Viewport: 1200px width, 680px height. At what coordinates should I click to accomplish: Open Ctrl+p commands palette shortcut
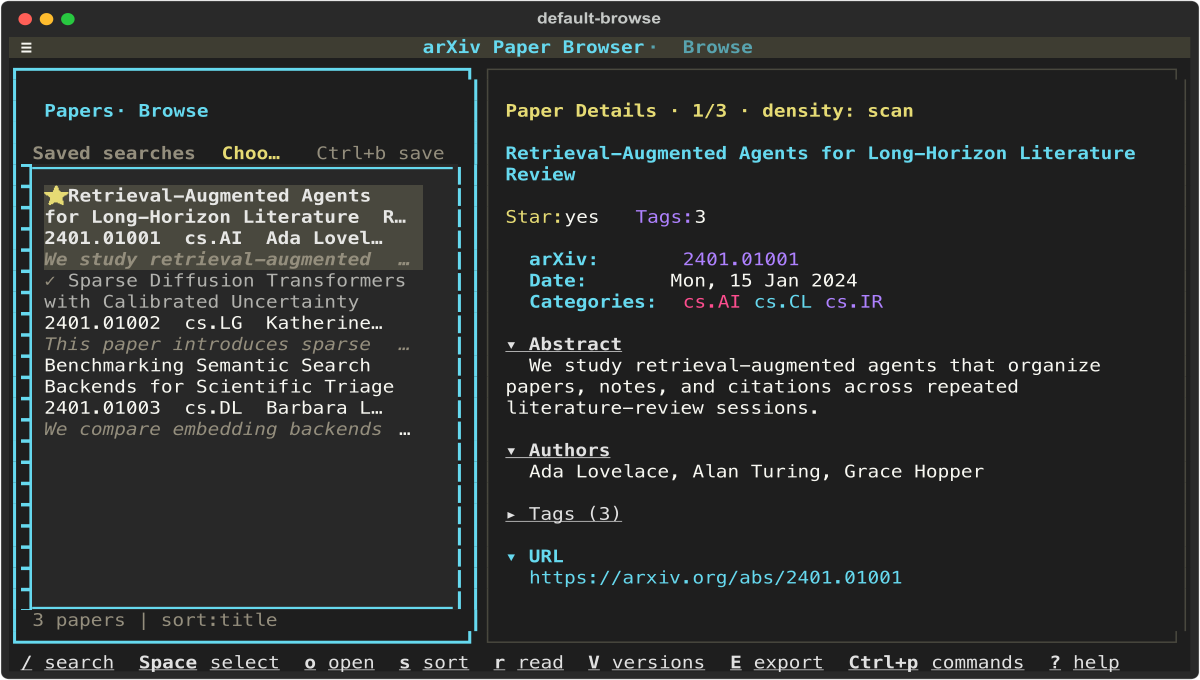[936, 662]
